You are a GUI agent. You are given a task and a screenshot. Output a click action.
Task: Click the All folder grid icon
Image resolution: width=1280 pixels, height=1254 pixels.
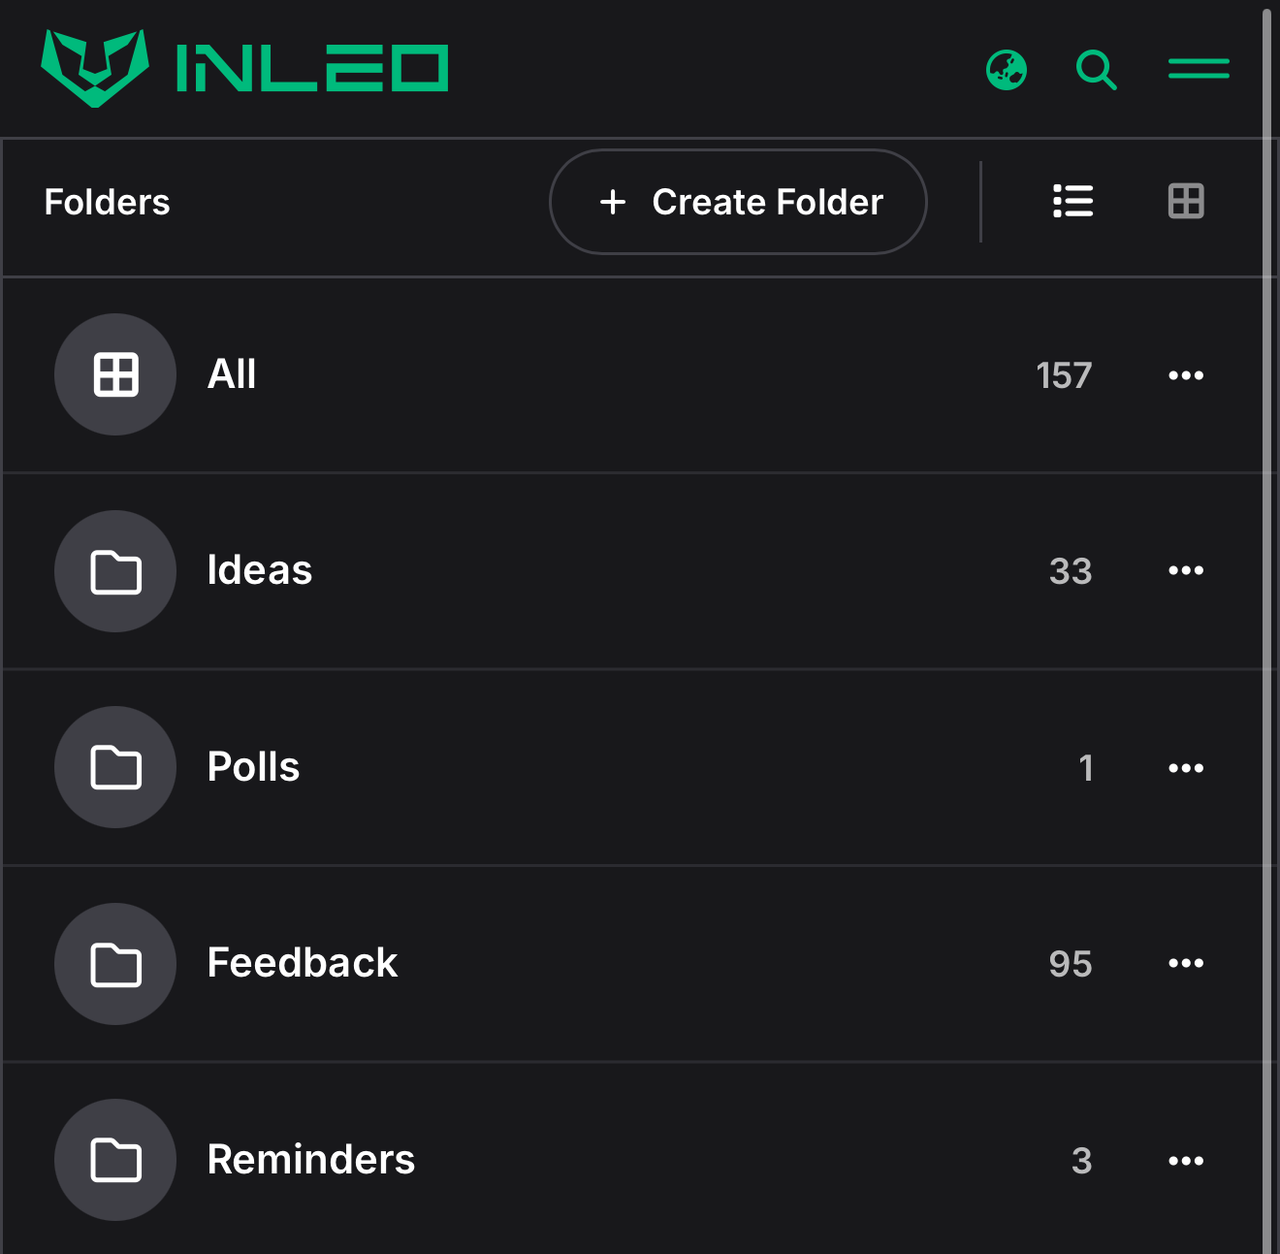[x=115, y=375]
